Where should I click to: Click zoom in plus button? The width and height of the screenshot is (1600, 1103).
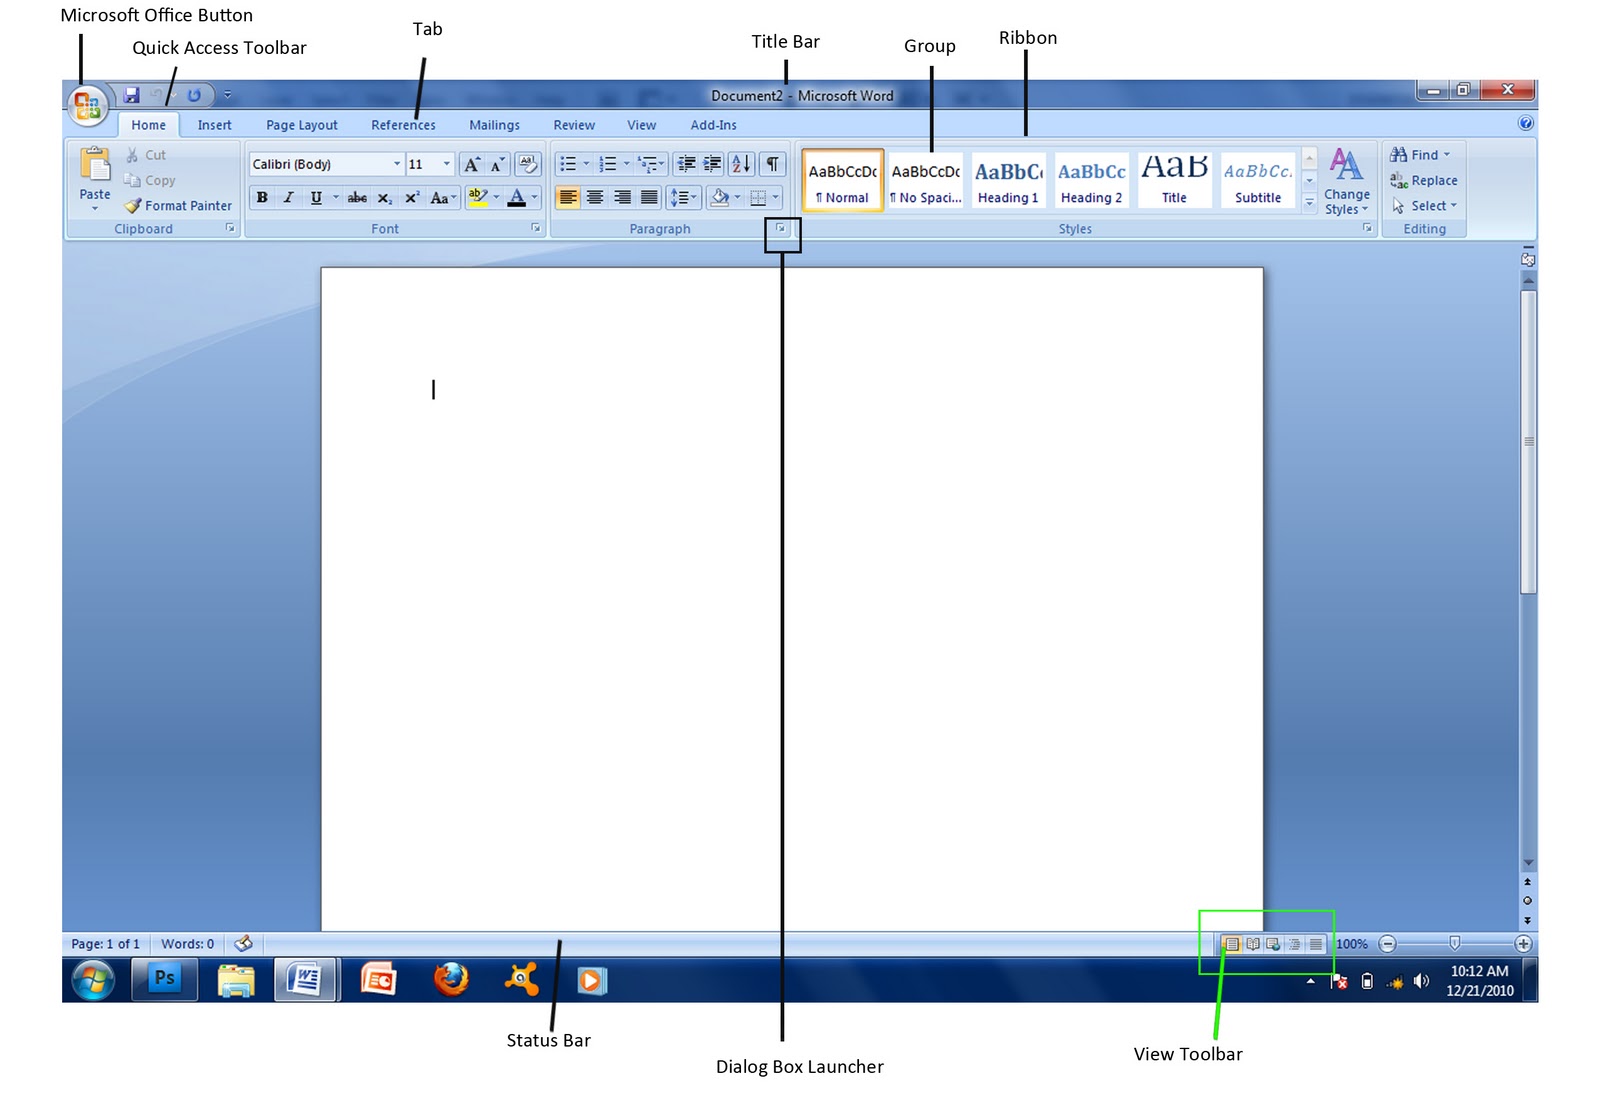(1523, 944)
